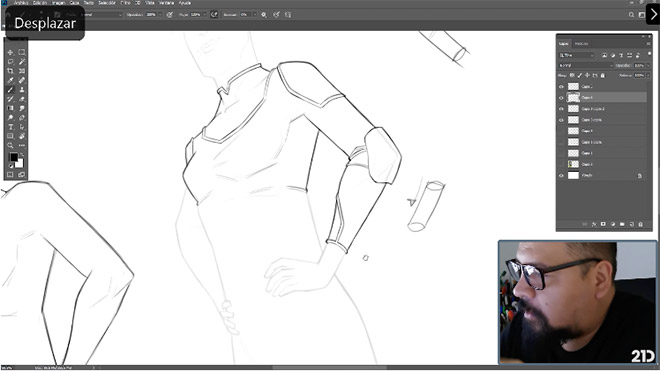The width and height of the screenshot is (660, 371).
Task: Expand the Opacidad slider arrow in Capas
Action: point(648,66)
